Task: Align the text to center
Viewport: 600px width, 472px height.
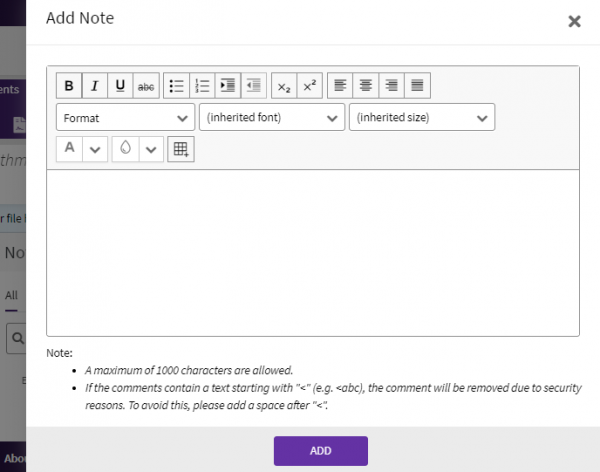Action: click(x=366, y=86)
